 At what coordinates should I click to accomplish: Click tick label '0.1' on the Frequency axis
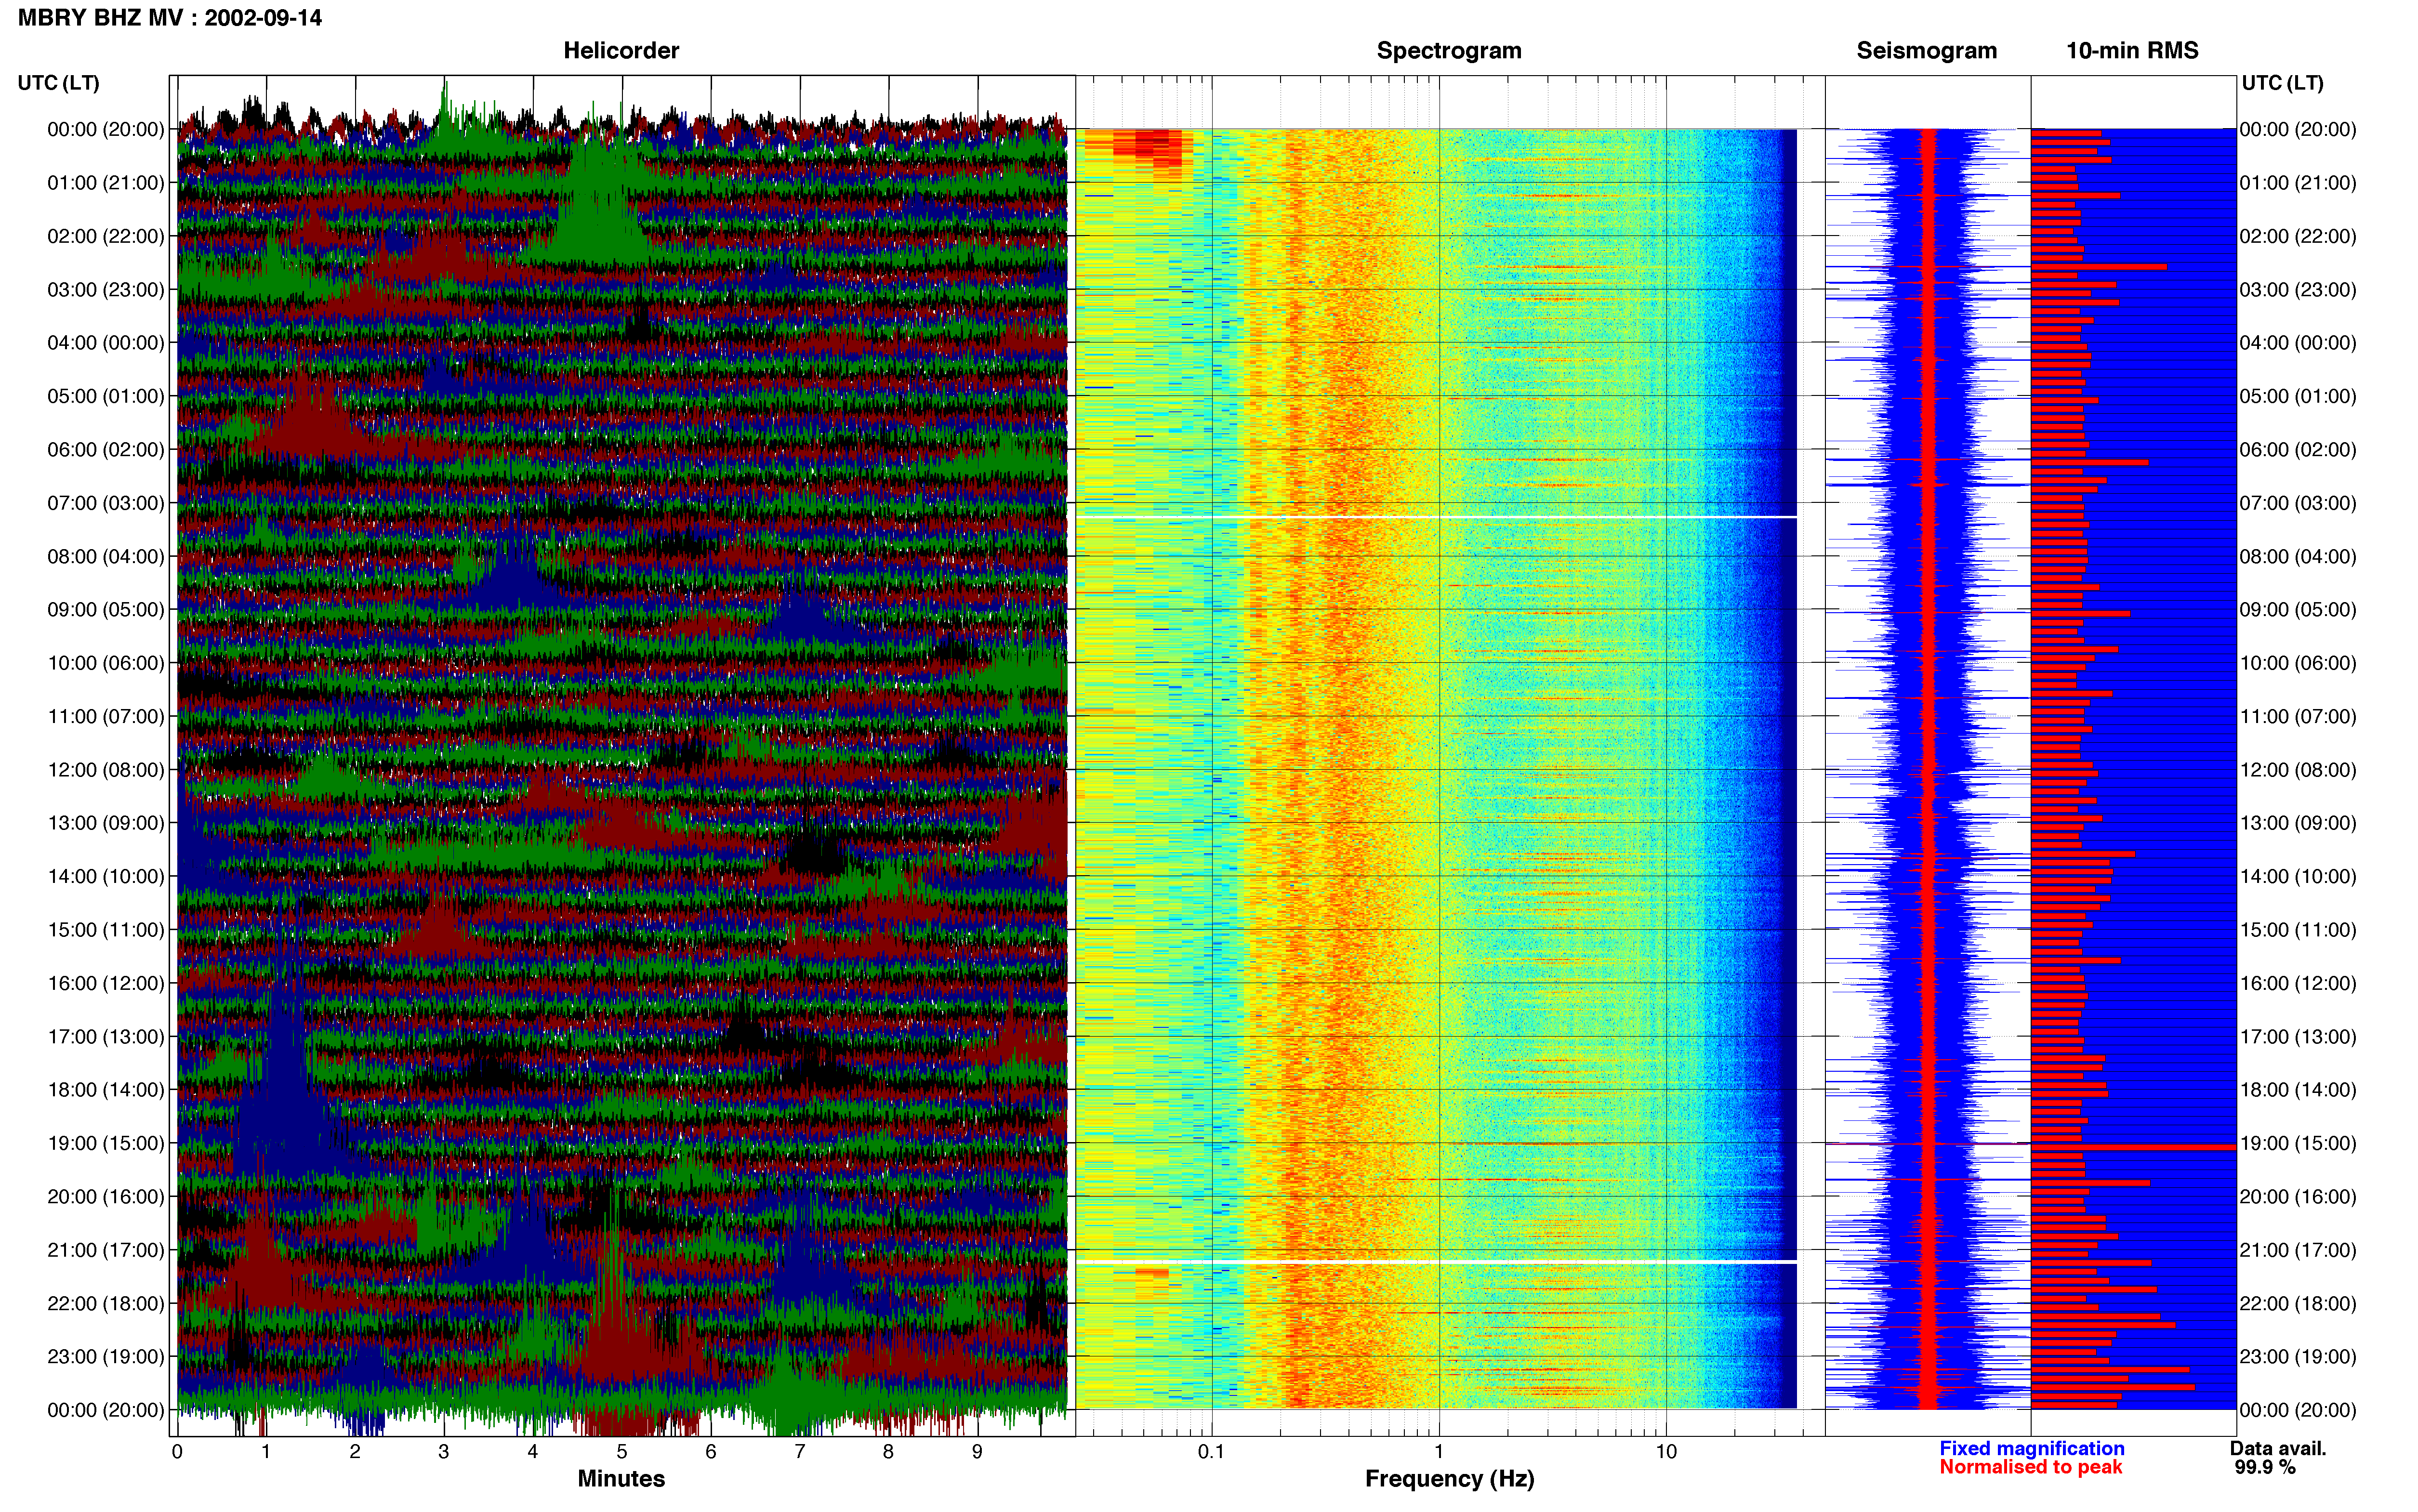(1211, 1452)
